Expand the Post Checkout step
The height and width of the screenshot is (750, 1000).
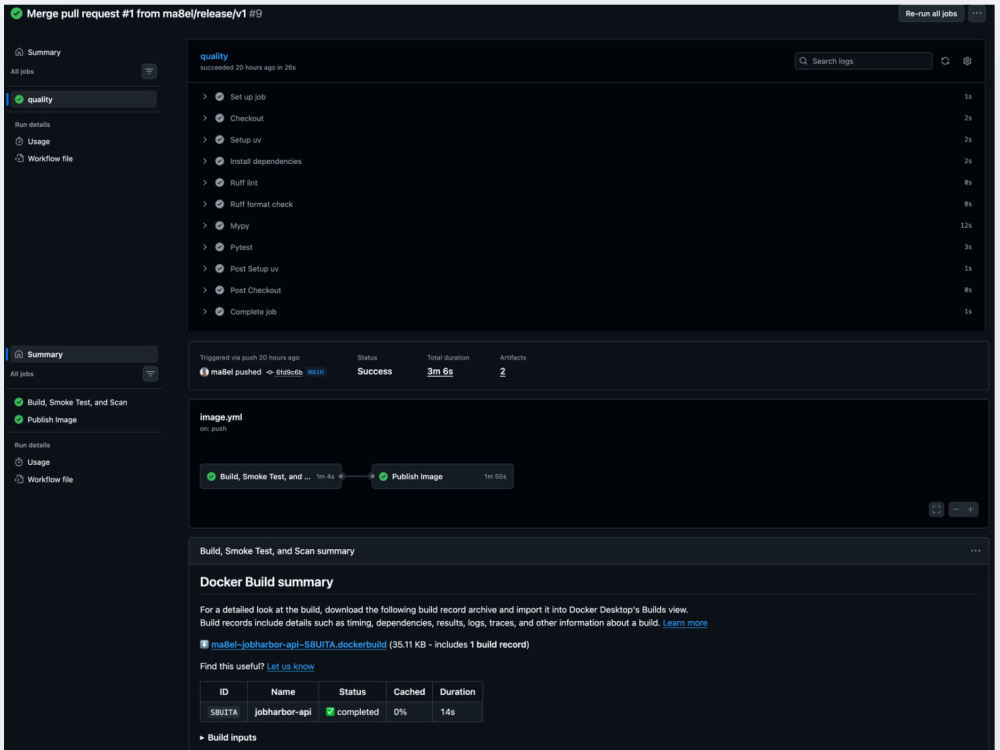tap(205, 290)
